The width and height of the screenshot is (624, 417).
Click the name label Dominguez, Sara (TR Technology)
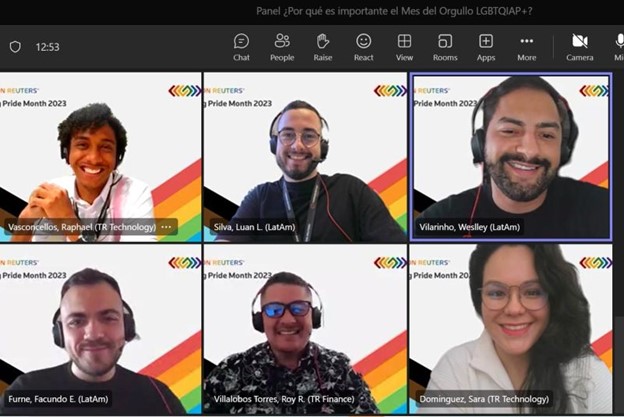[484, 399]
